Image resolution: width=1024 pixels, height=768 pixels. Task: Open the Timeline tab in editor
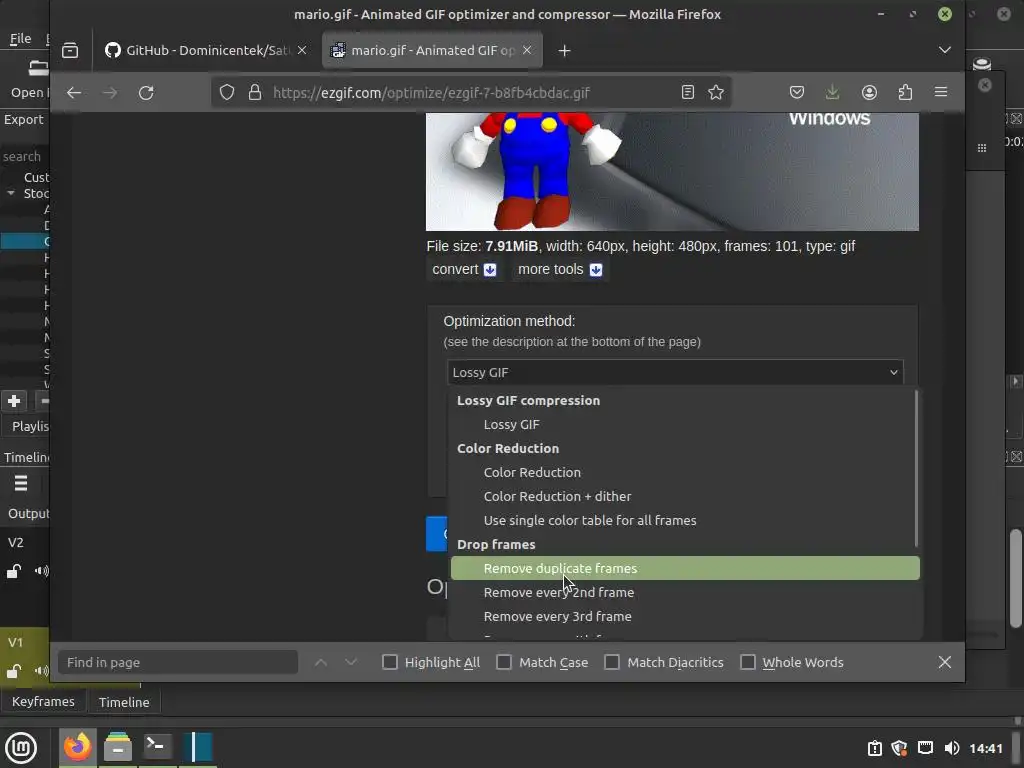(x=124, y=702)
